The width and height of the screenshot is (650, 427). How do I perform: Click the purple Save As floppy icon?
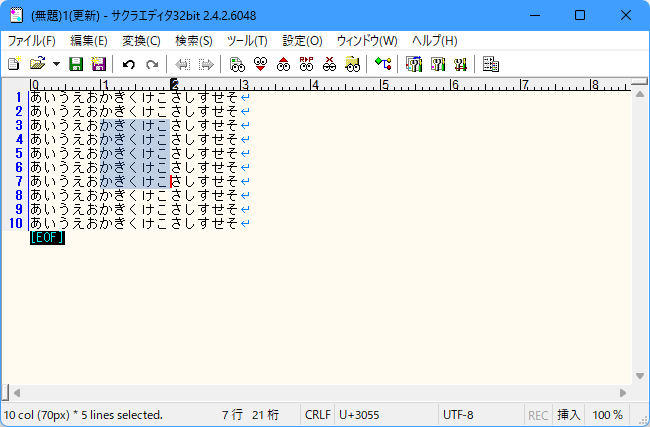click(99, 64)
